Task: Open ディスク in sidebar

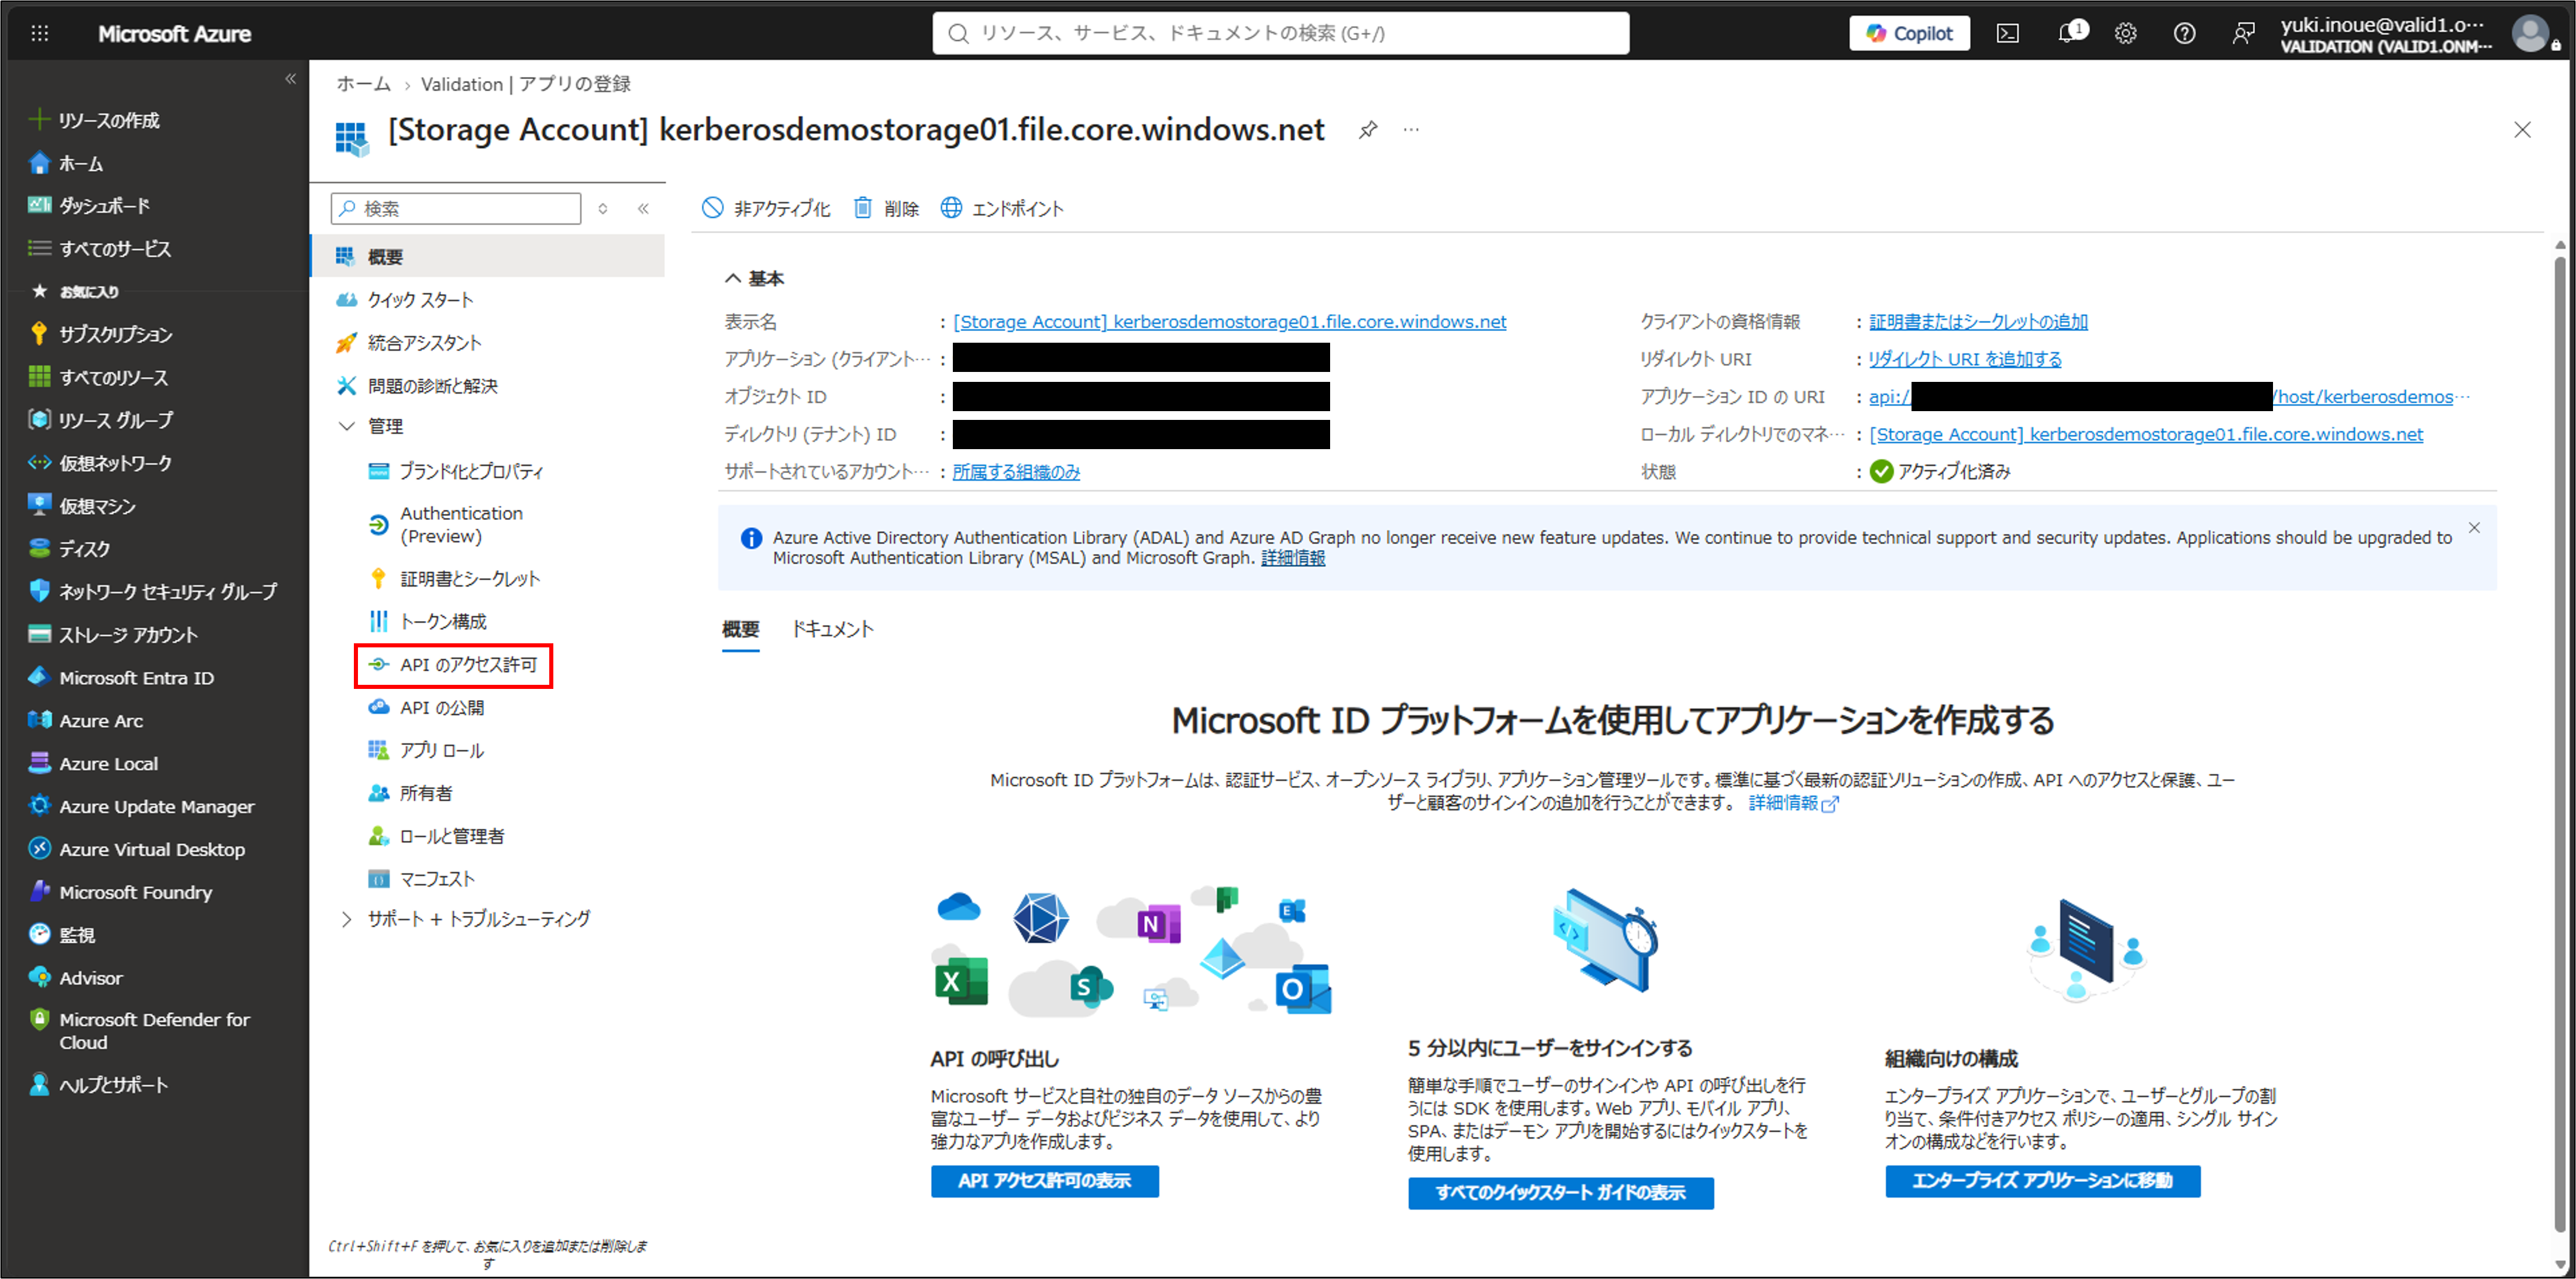Action: [x=70, y=548]
